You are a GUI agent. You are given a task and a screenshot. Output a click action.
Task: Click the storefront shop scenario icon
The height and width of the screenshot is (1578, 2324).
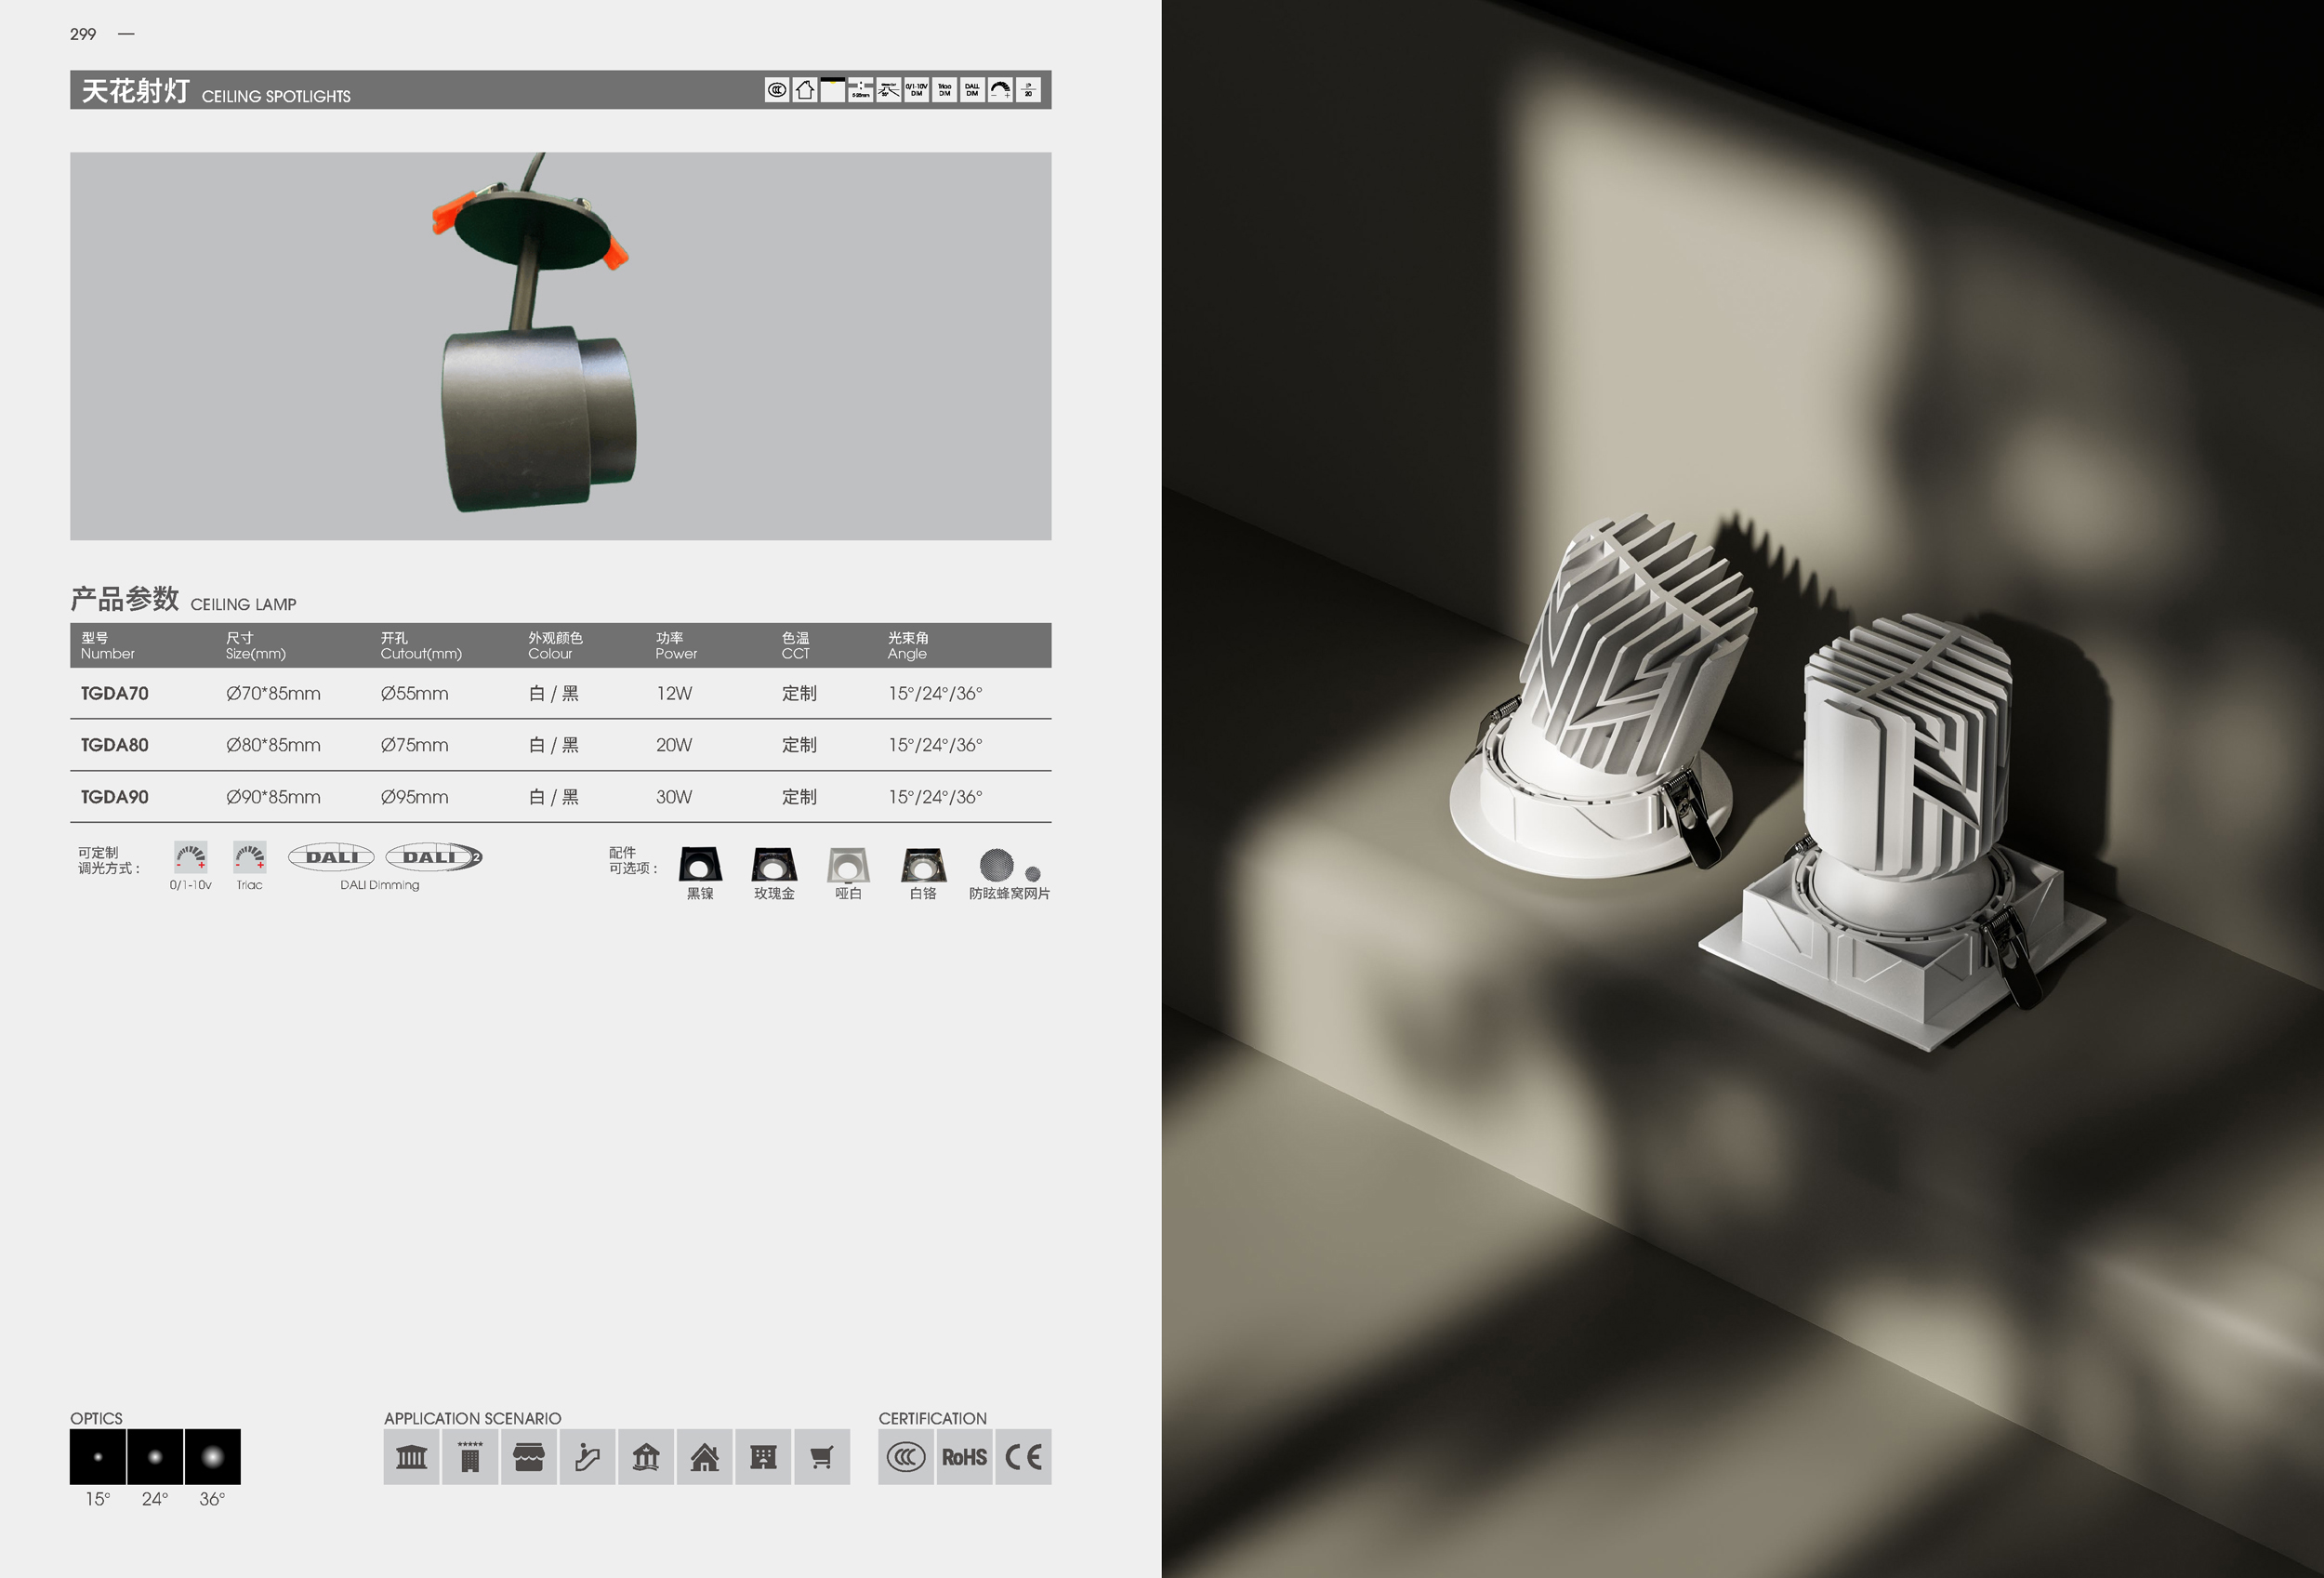(x=528, y=1456)
